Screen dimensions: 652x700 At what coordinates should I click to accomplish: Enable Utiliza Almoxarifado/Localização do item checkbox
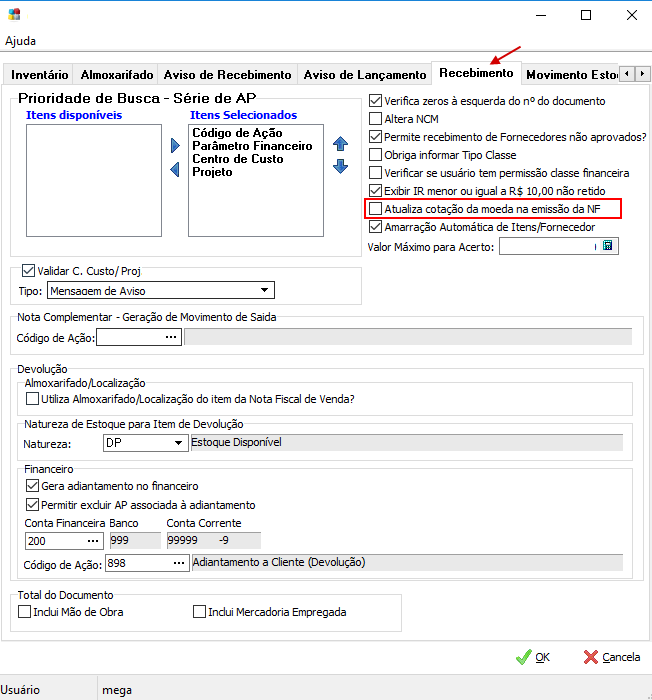(32, 399)
